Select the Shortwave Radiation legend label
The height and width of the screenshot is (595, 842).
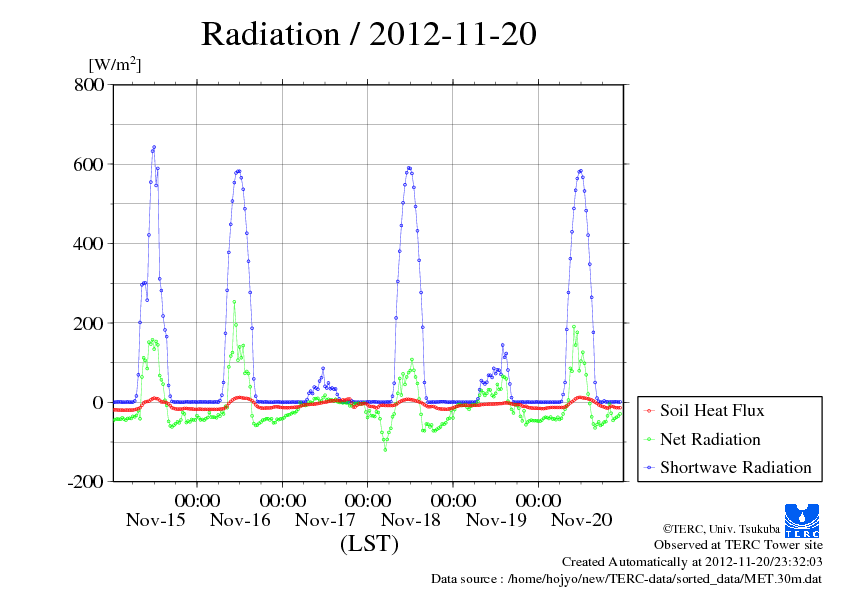735,467
